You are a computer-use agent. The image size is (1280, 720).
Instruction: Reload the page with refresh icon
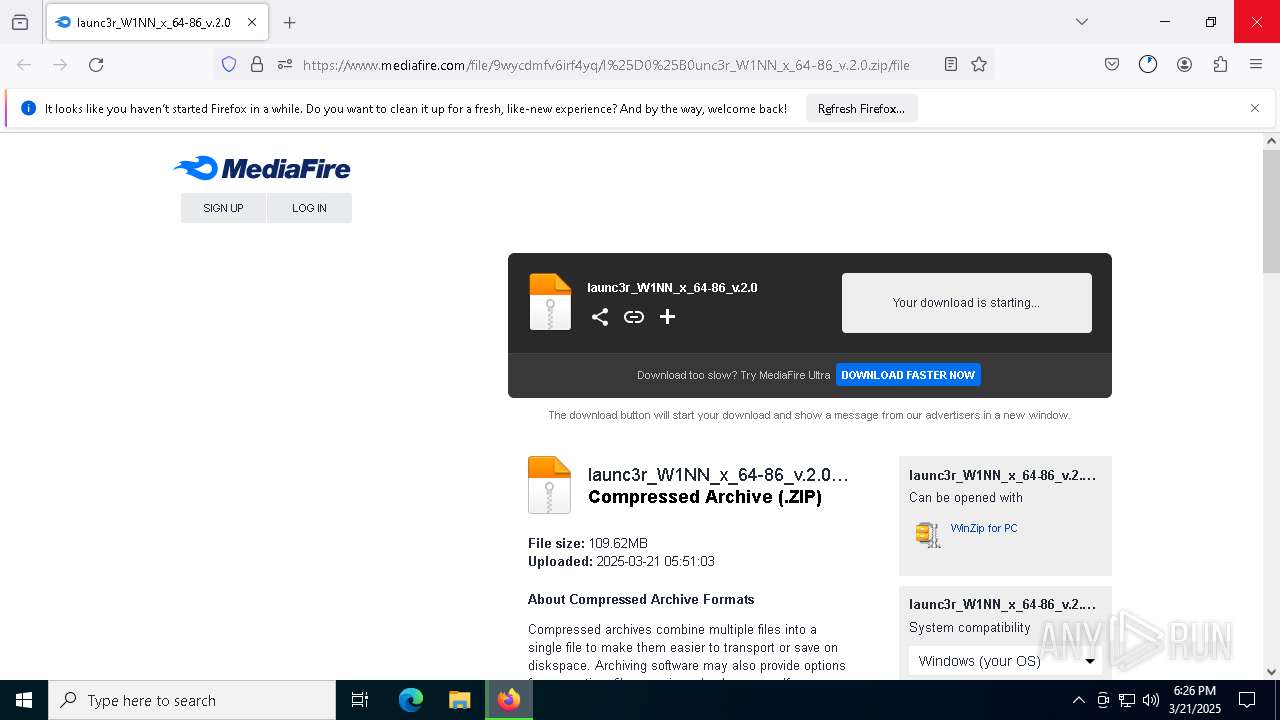(96, 65)
